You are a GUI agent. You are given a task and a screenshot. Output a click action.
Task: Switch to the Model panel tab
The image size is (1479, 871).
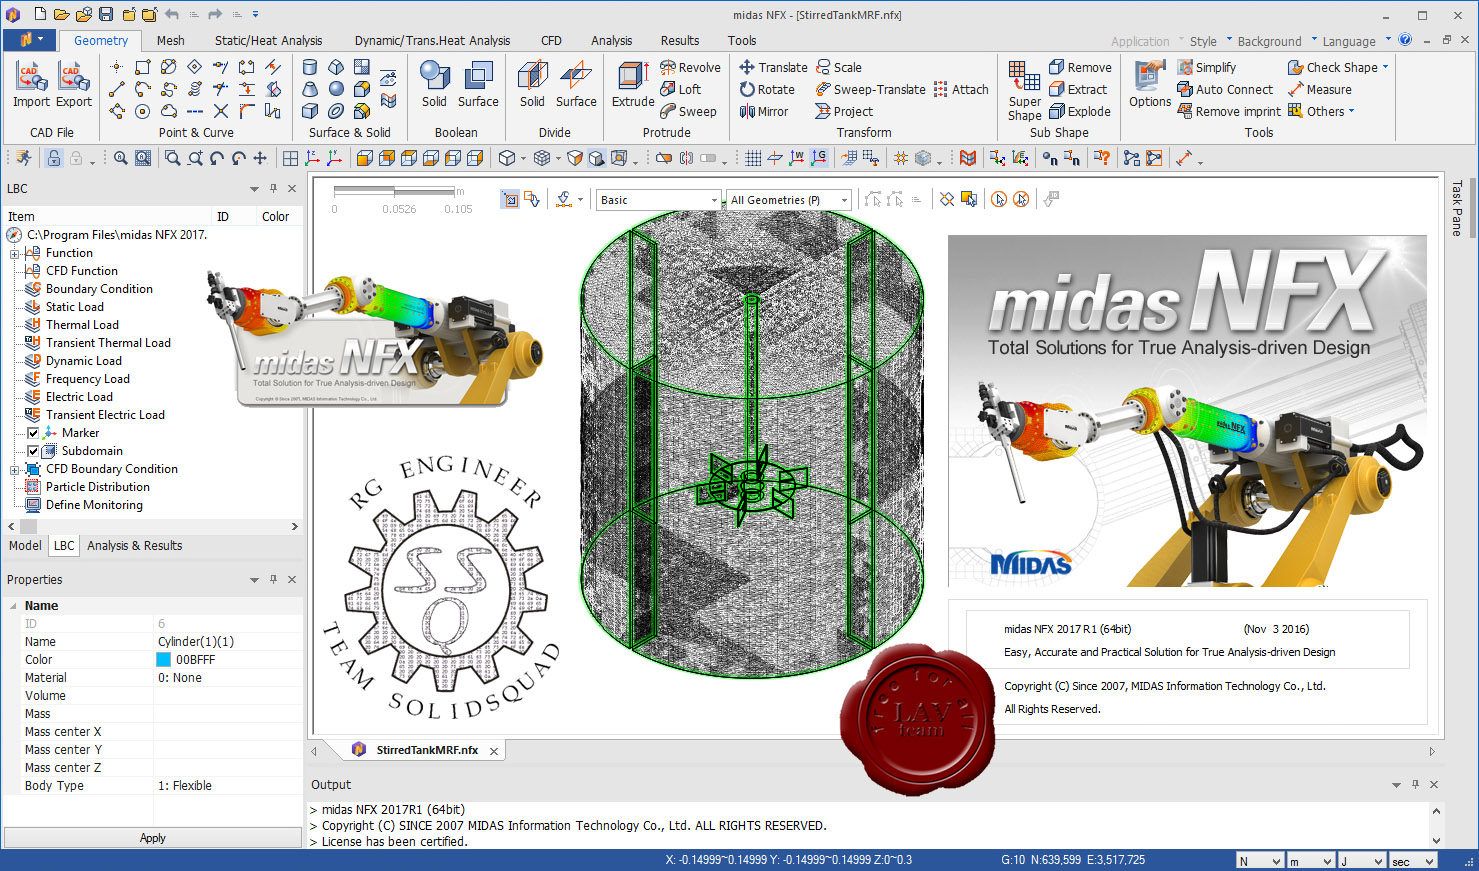coord(25,546)
